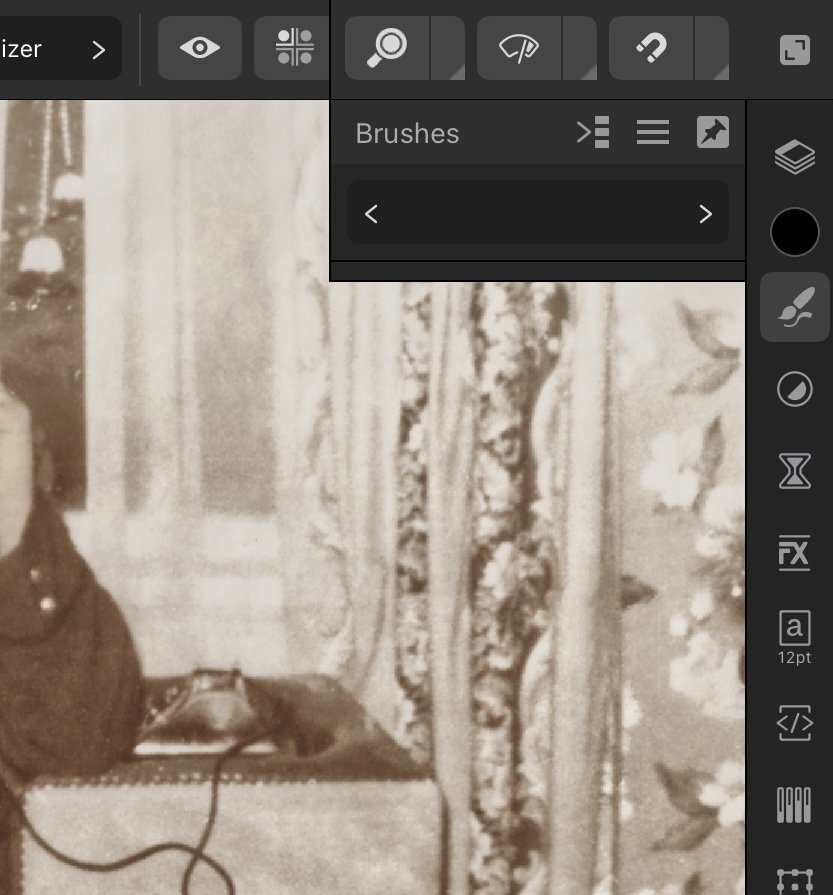Open the History studio panel

(x=795, y=471)
